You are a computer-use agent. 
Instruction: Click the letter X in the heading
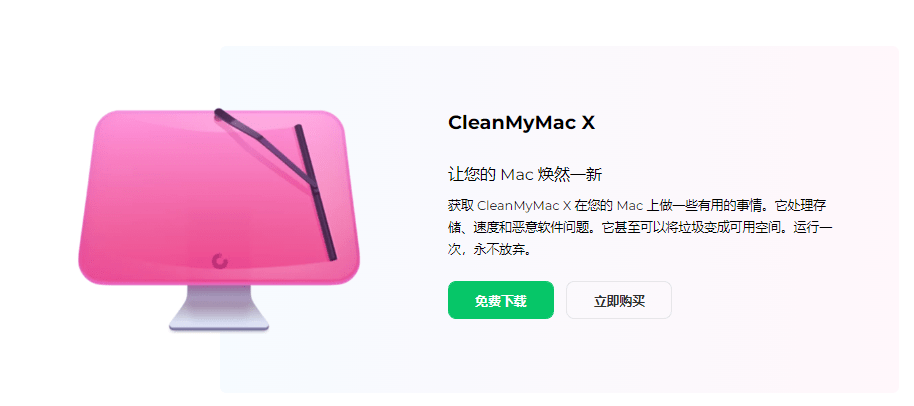point(588,123)
